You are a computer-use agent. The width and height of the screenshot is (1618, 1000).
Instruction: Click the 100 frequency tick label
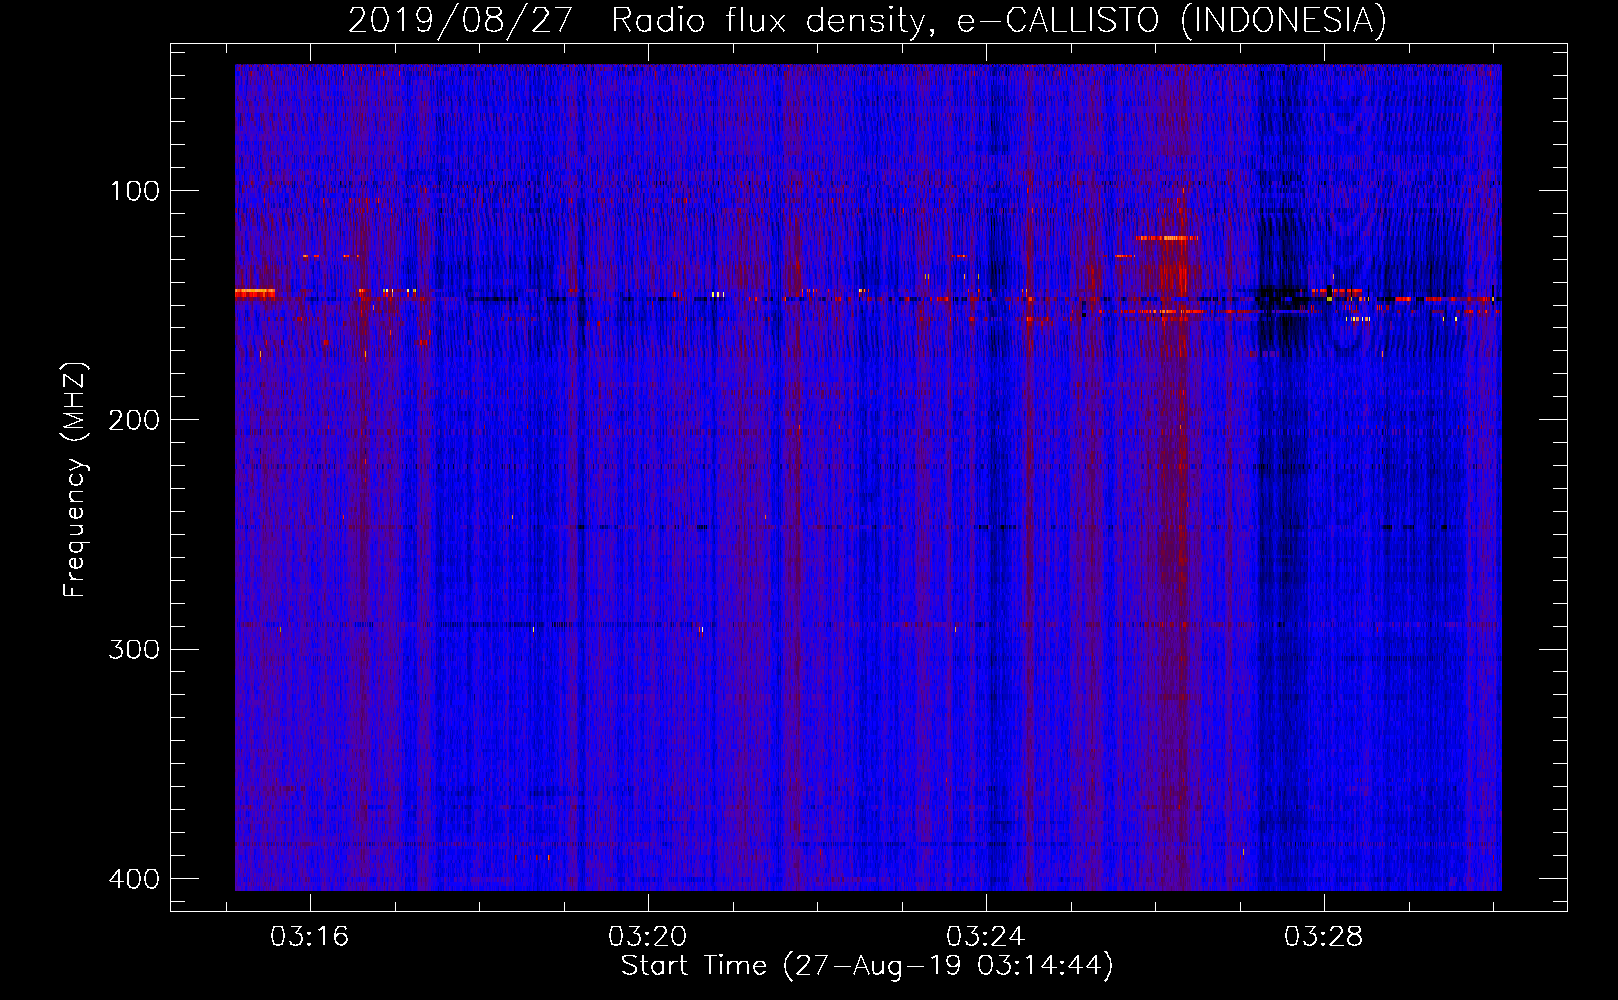pyautogui.click(x=135, y=191)
